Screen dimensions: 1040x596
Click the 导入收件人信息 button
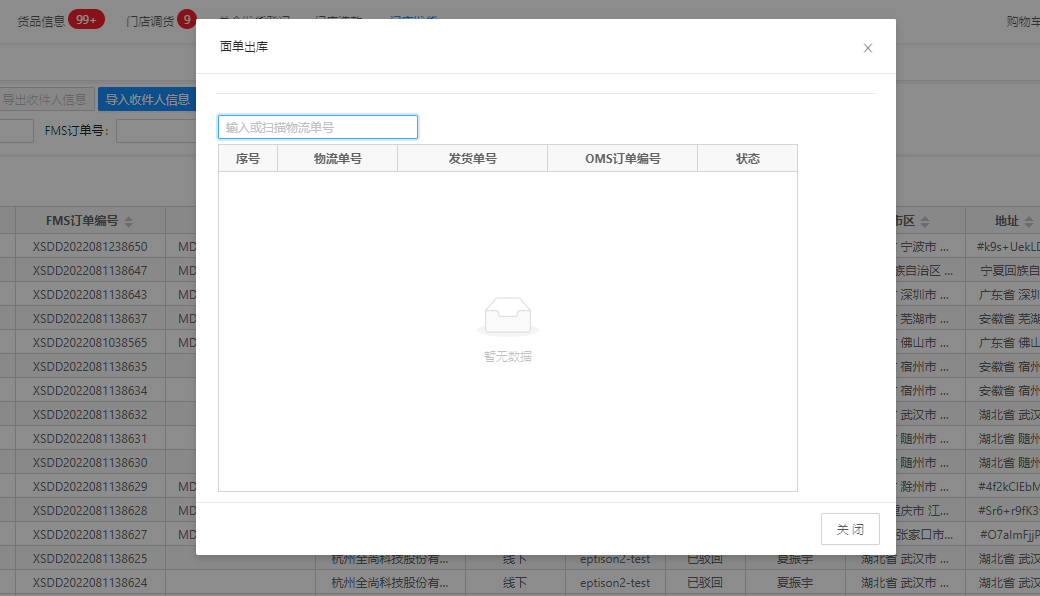pos(148,100)
